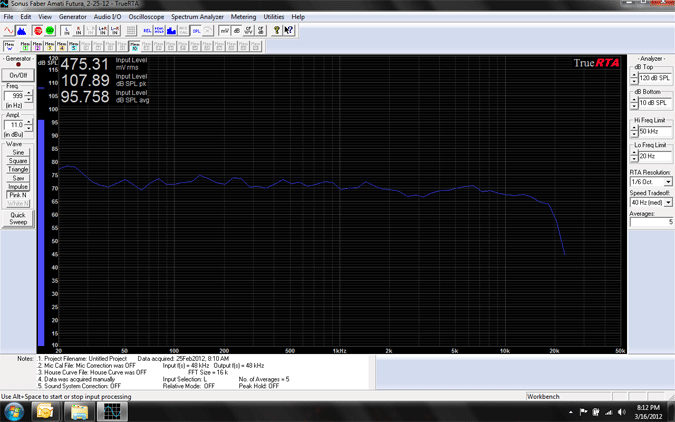Screen dimensions: 675x422
Task: Click the mV units toolbar icon
Action: pyautogui.click(x=225, y=31)
